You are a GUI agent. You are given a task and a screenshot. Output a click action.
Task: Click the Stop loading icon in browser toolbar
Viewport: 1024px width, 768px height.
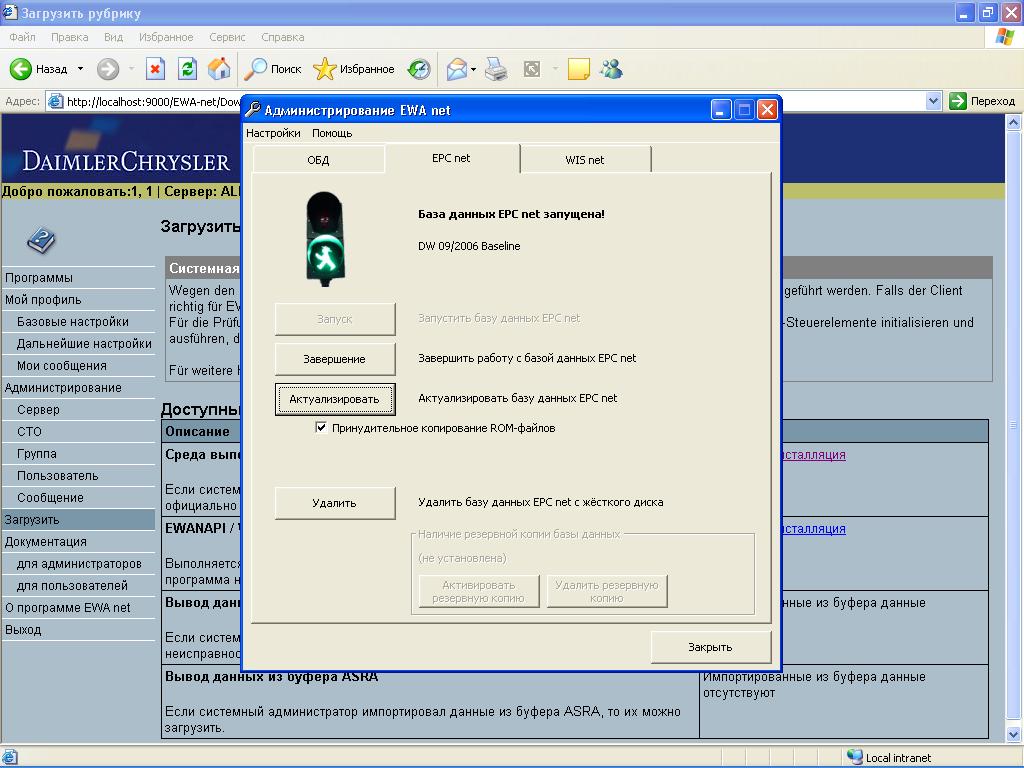[155, 69]
